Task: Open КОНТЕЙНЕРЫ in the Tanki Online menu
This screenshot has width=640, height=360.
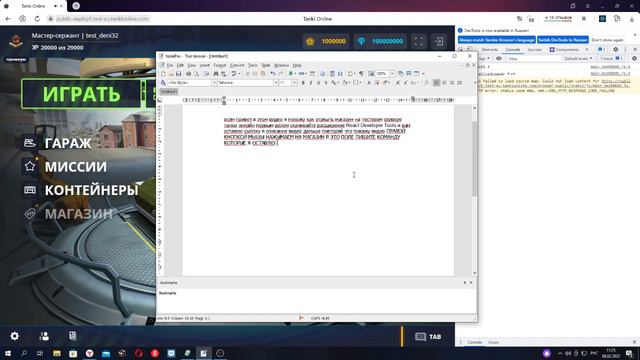Action: pos(81,190)
